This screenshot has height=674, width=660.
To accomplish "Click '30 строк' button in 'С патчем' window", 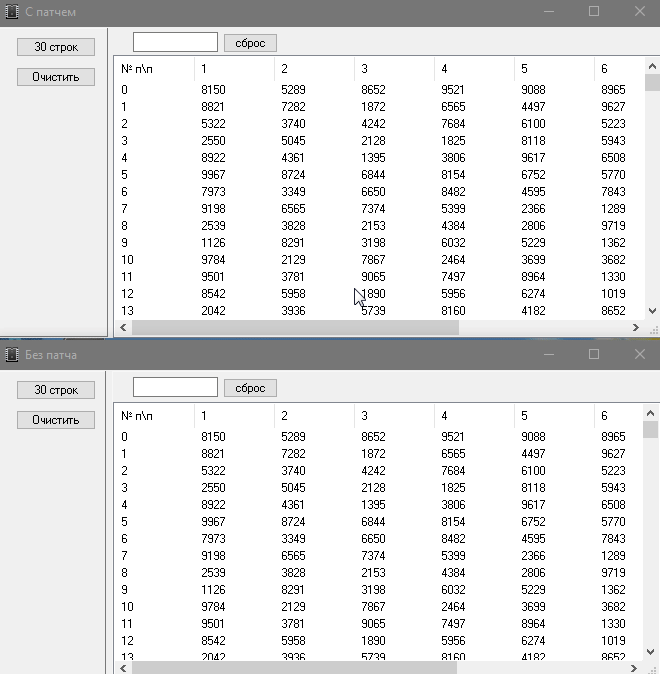I will pos(56,47).
